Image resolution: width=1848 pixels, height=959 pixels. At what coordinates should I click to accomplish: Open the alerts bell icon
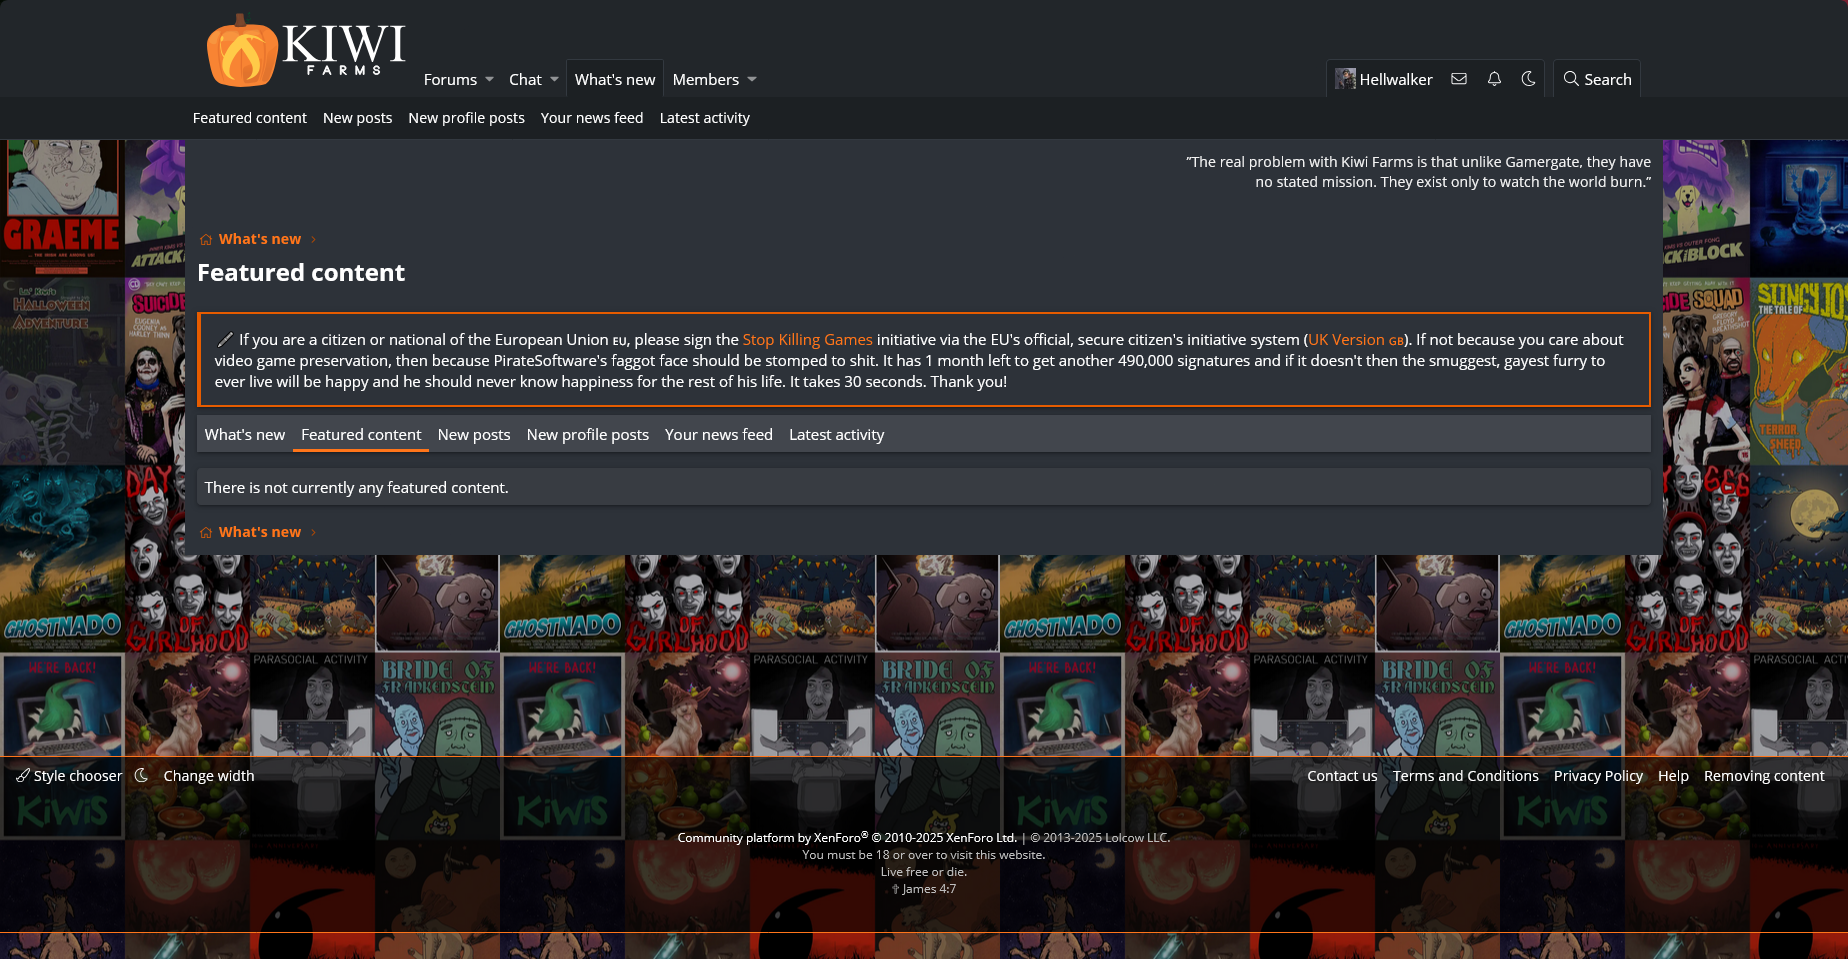click(x=1494, y=79)
